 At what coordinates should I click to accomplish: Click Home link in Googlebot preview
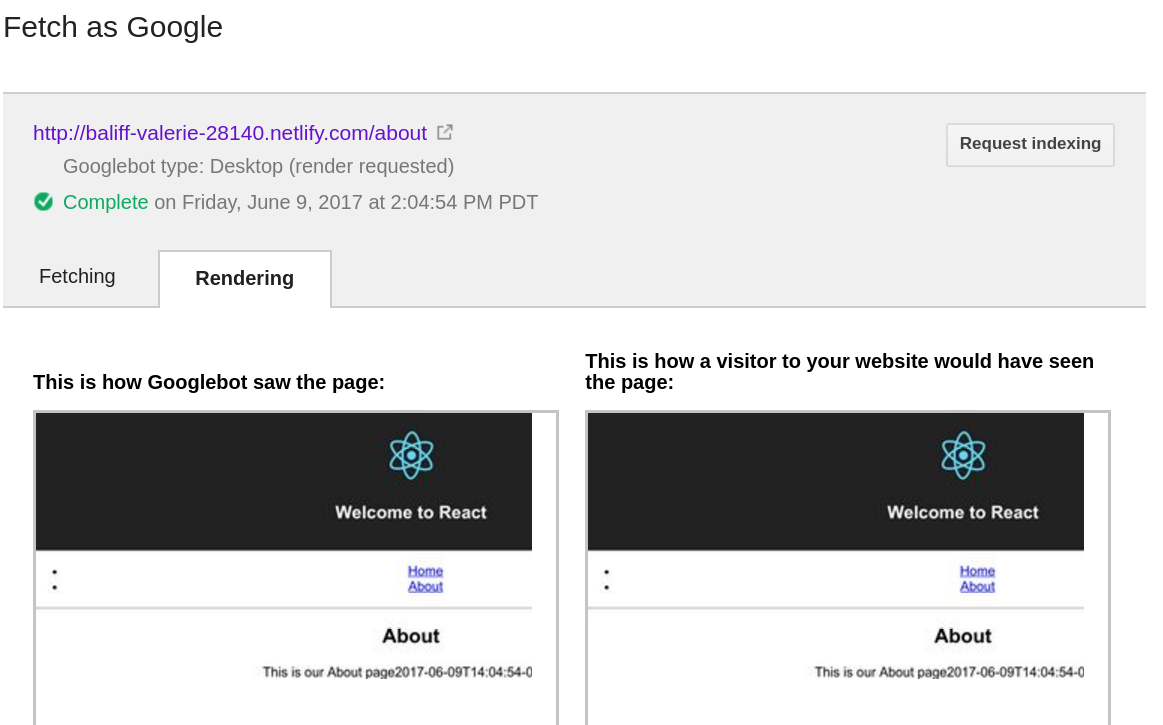tap(425, 571)
